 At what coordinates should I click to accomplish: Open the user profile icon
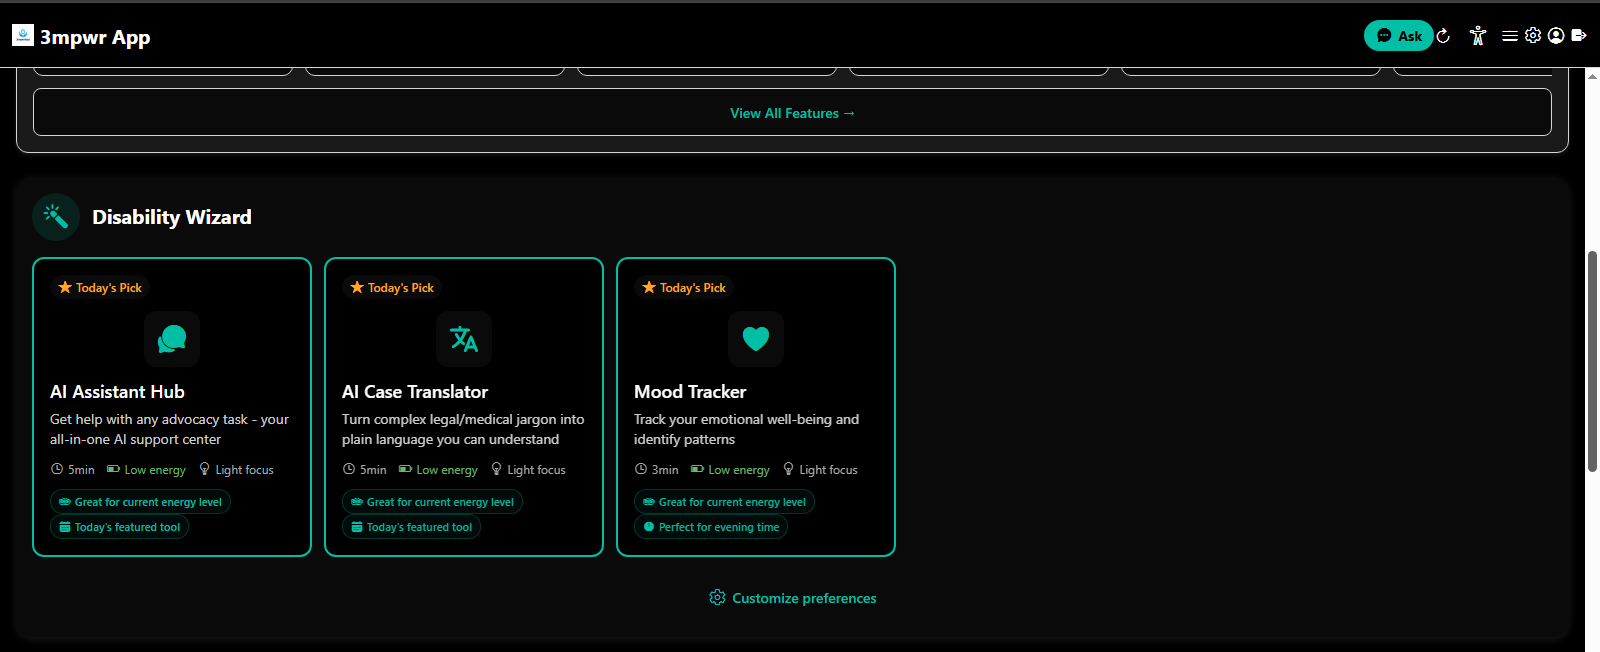pos(1556,35)
